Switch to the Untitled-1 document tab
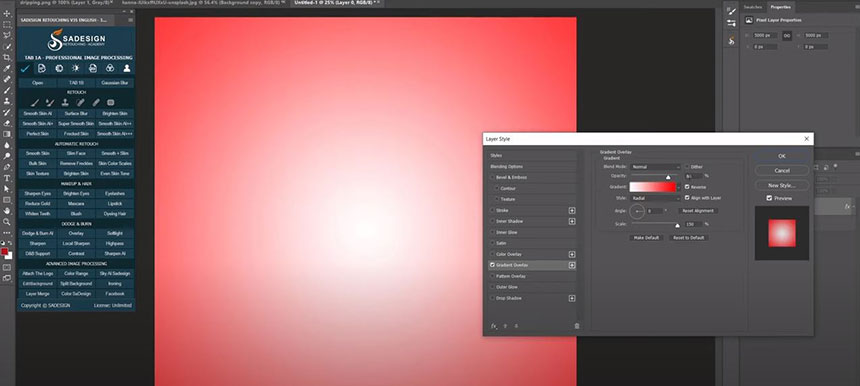This screenshot has height=386, width=860. click(337, 3)
